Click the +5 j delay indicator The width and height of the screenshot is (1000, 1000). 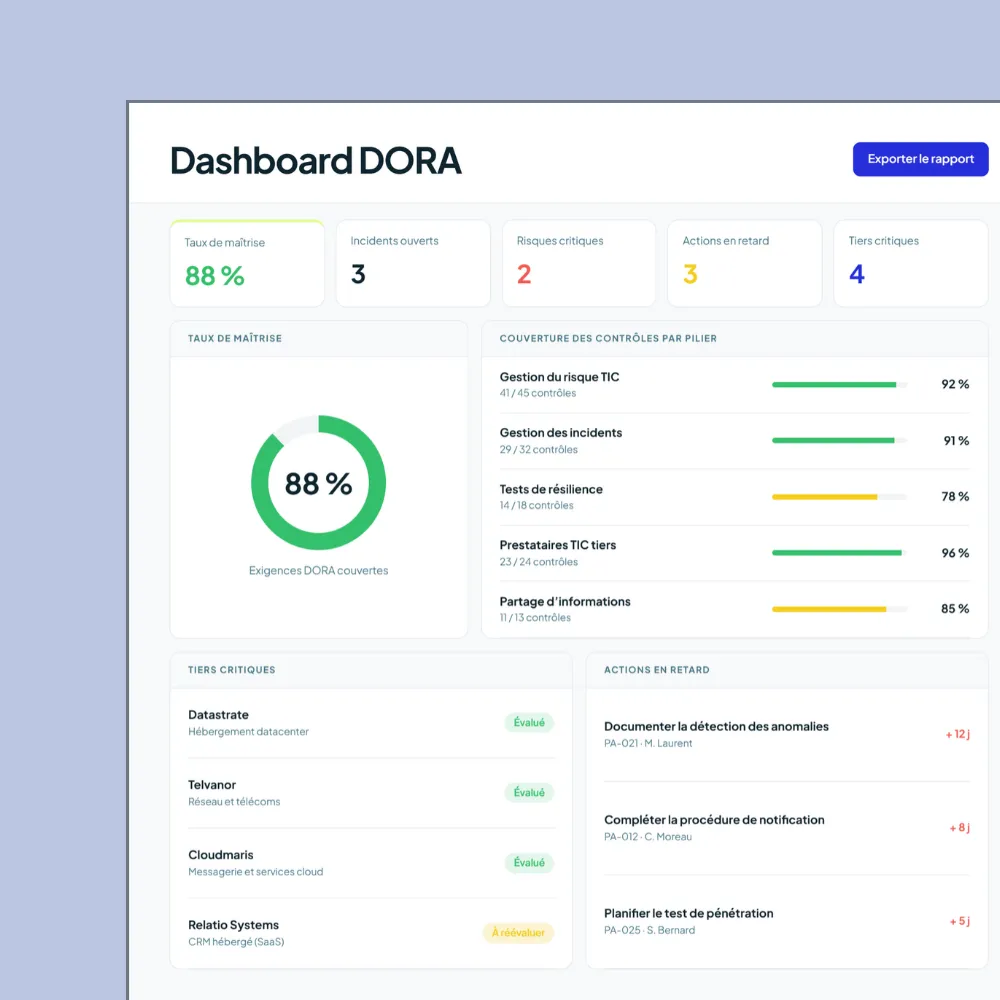[959, 921]
